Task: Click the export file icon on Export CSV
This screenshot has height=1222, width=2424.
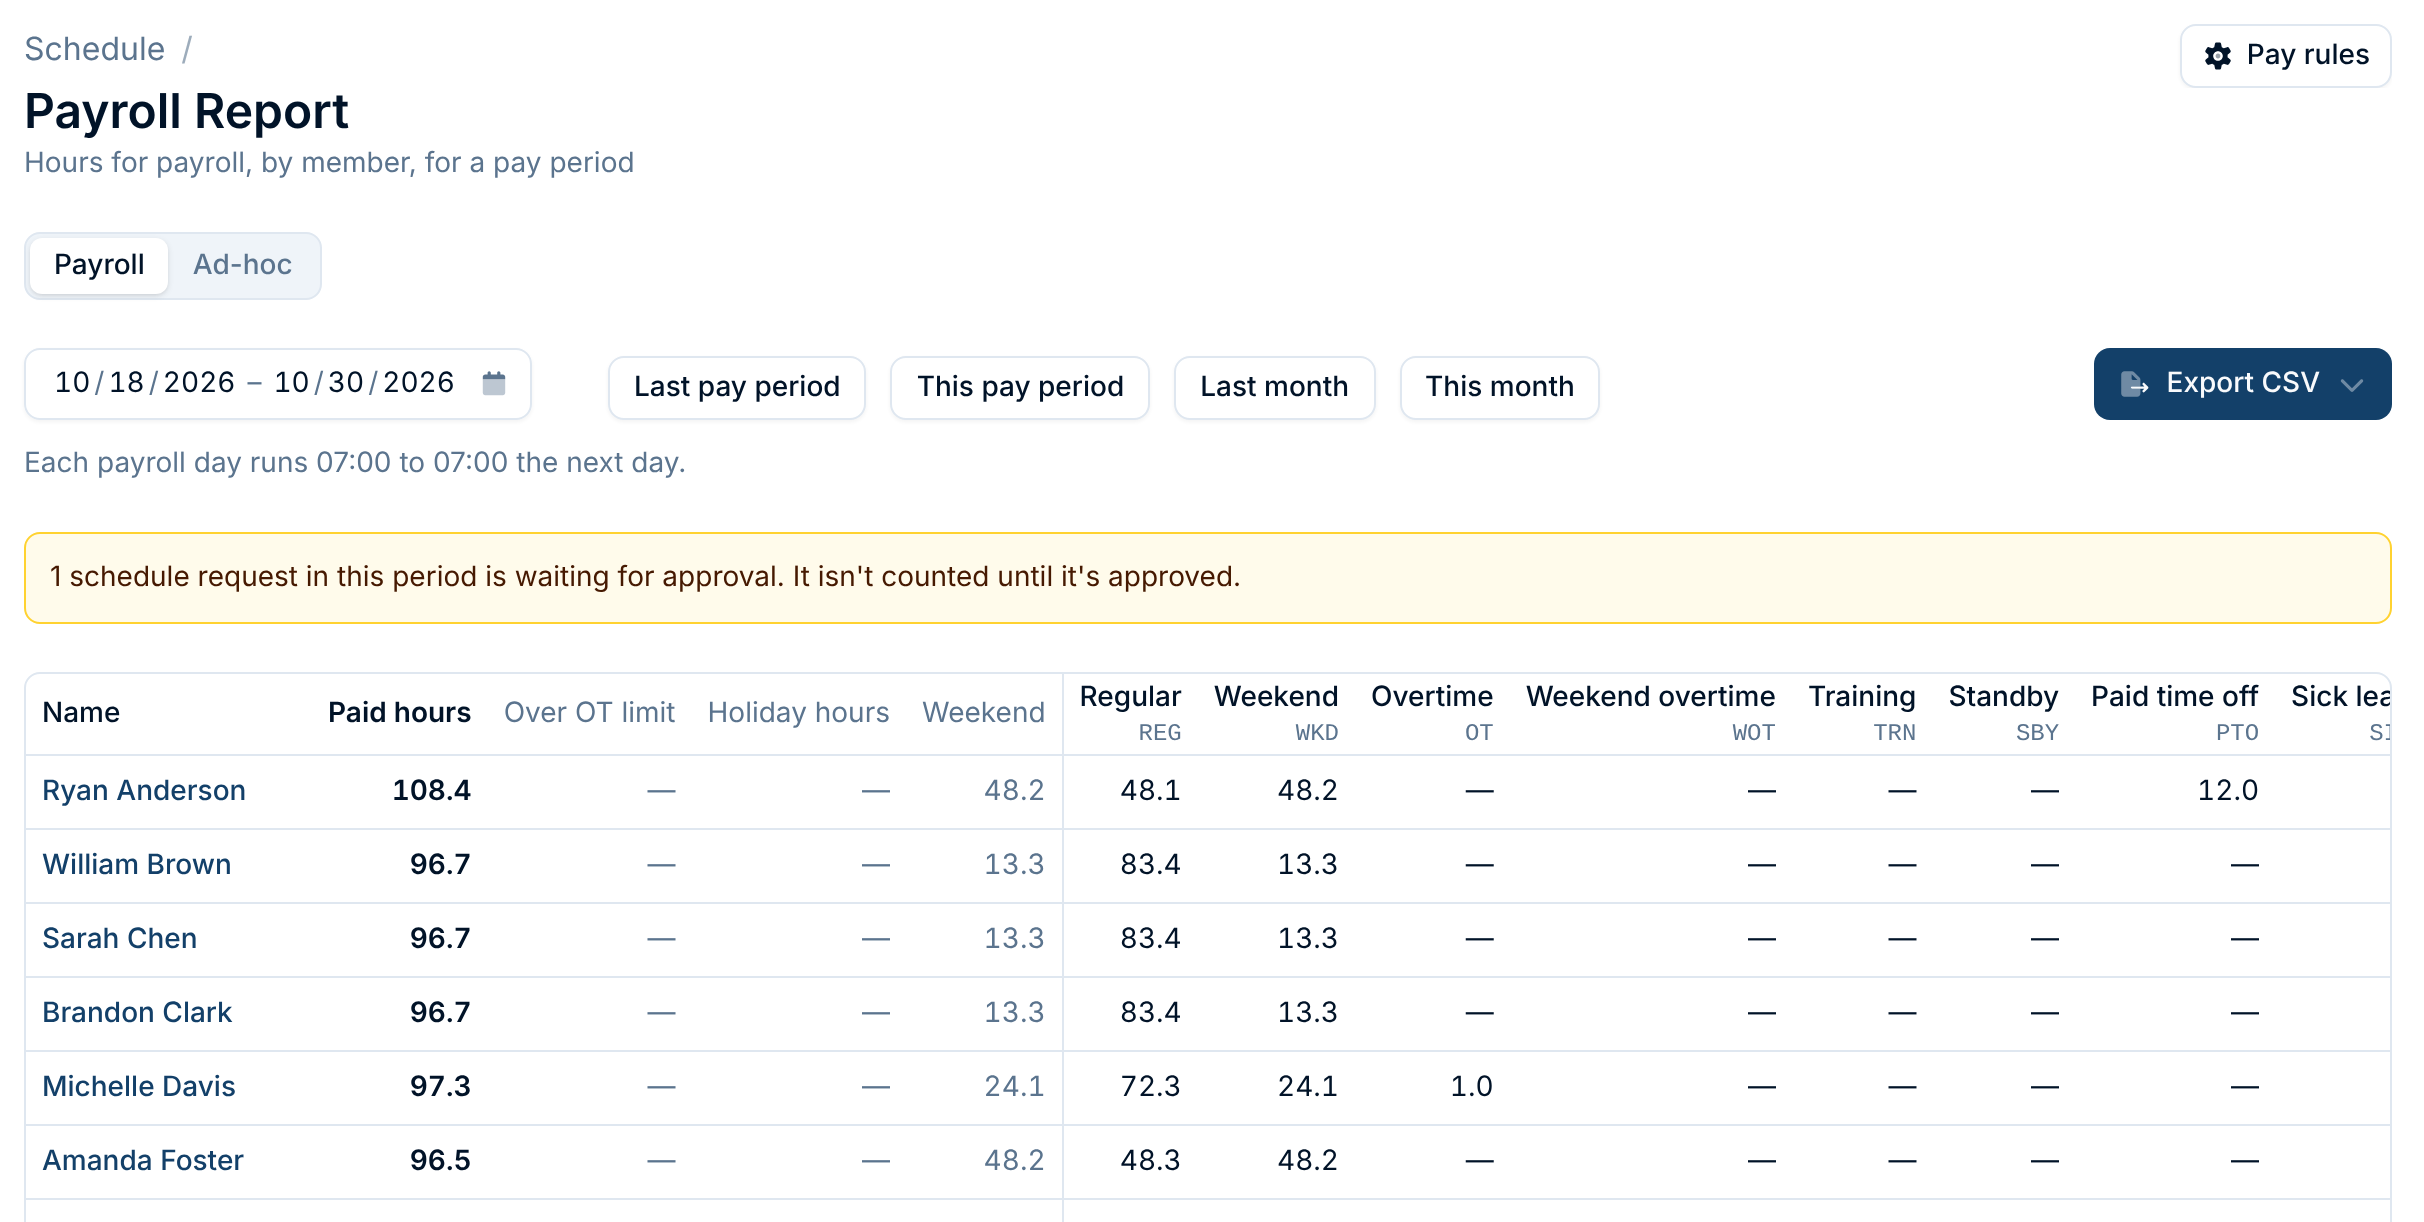Action: 2134,384
